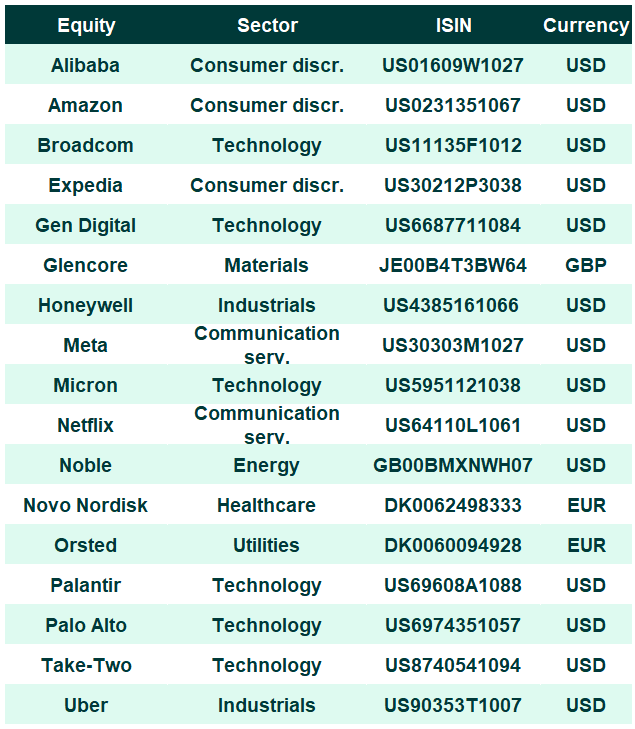
Task: Select the Take-Two equity cell
Action: click(86, 665)
